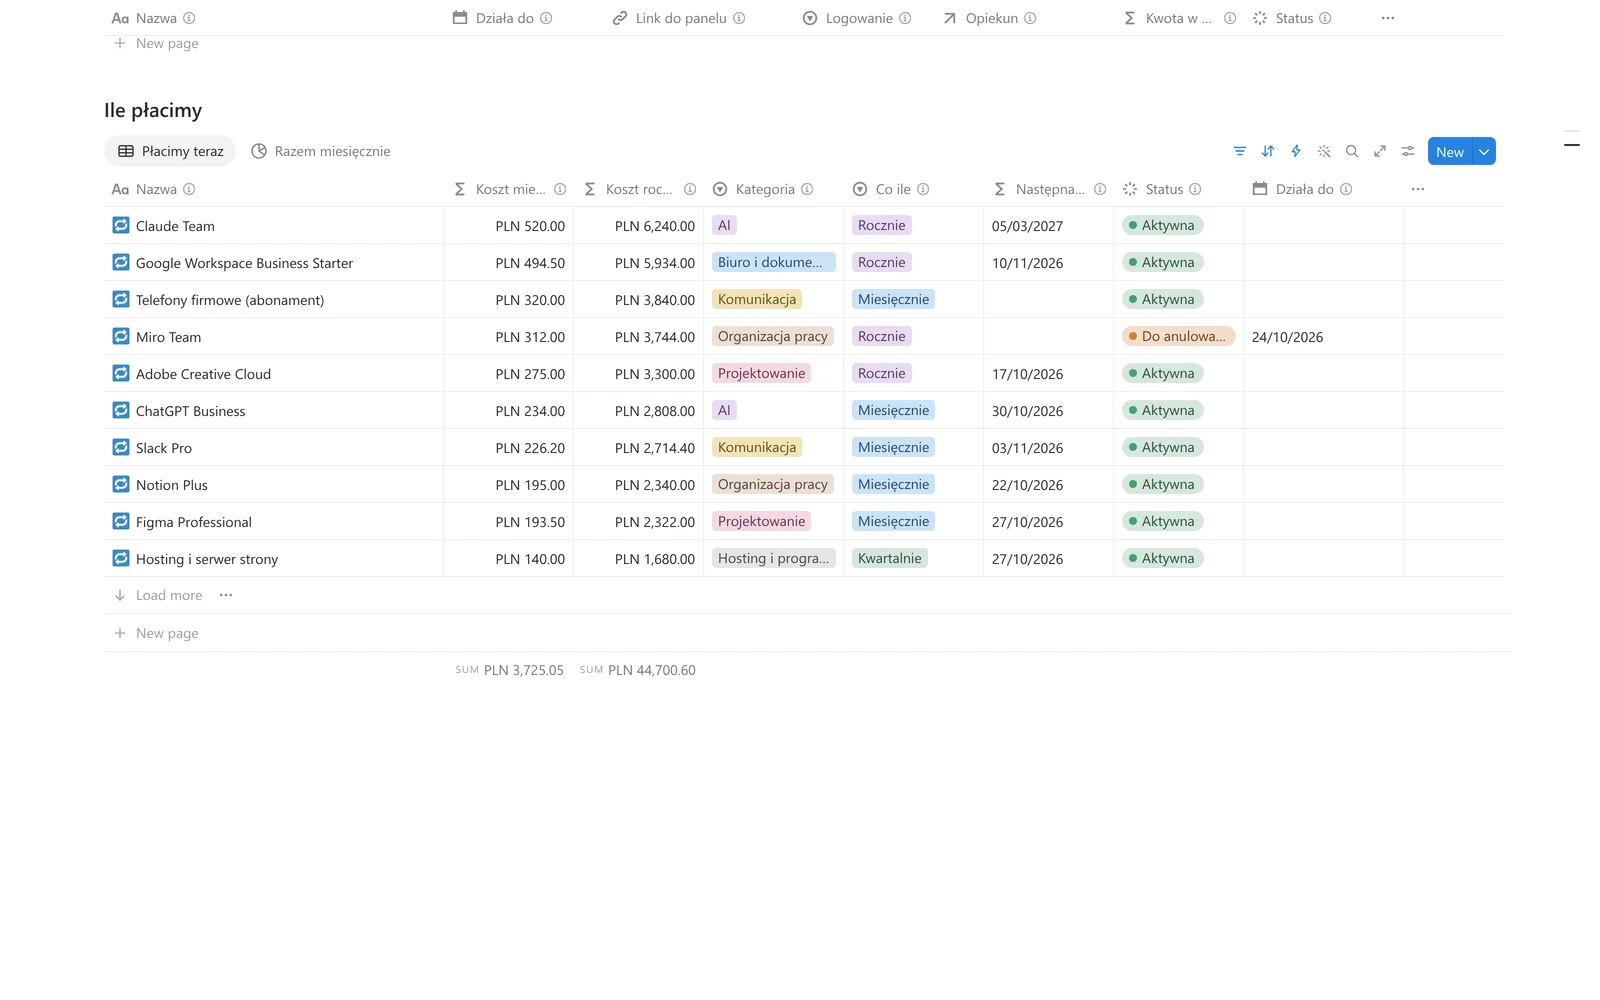Open database full-page expand arrows icon
The width and height of the screenshot is (1600, 1000).
[1380, 151]
